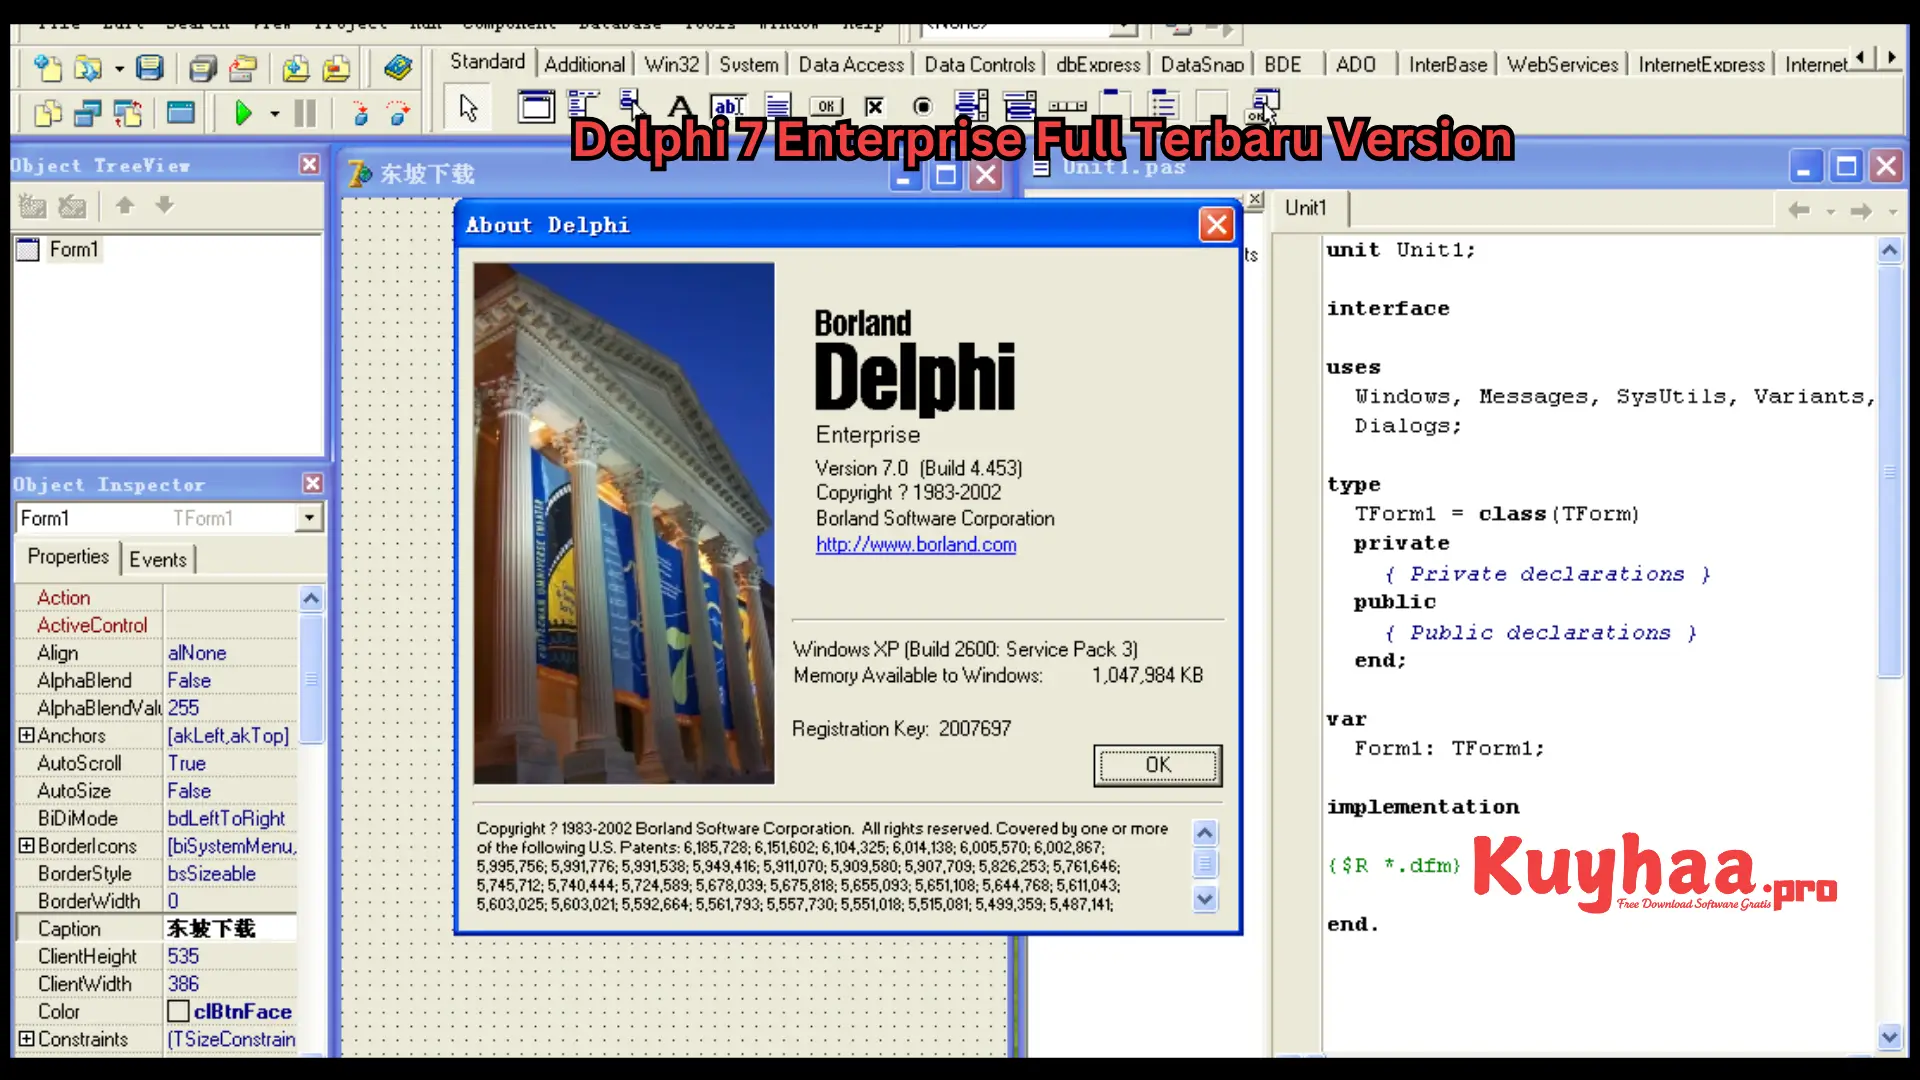Select the RadioGroup component in palette
This screenshot has height=1080, width=1920.
tap(1163, 106)
